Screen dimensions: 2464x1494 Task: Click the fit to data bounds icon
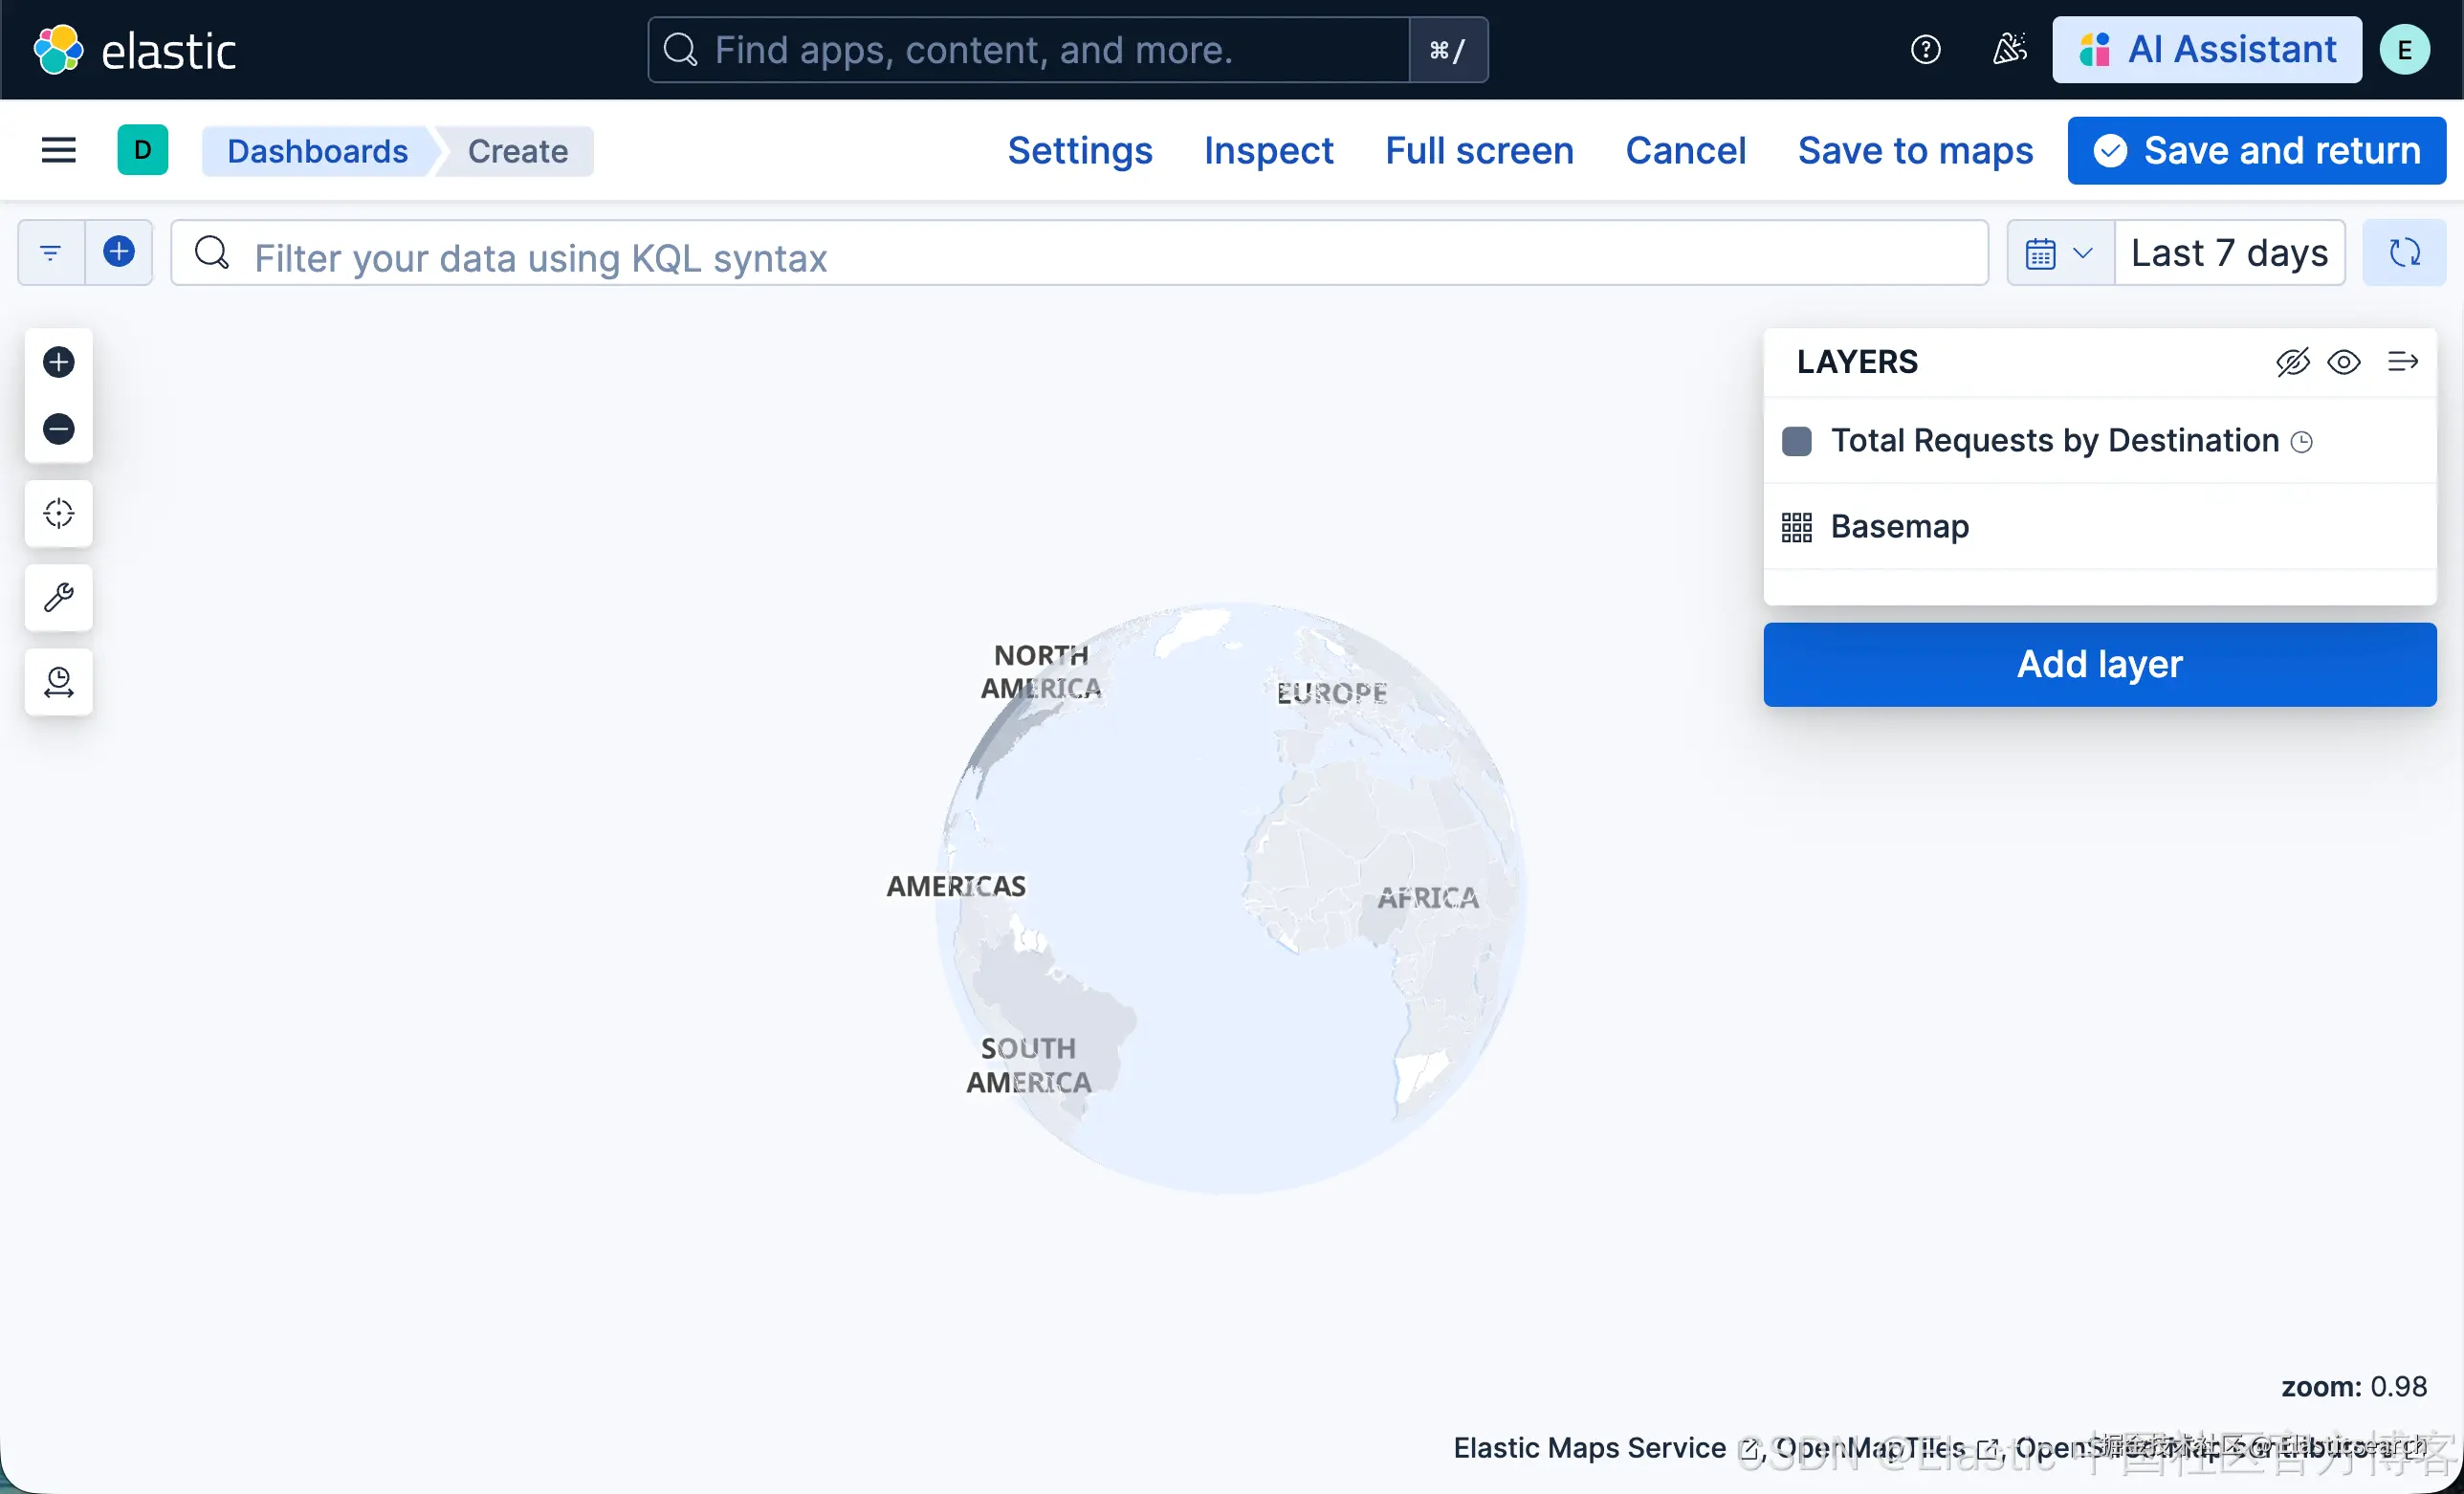pyautogui.click(x=58, y=513)
